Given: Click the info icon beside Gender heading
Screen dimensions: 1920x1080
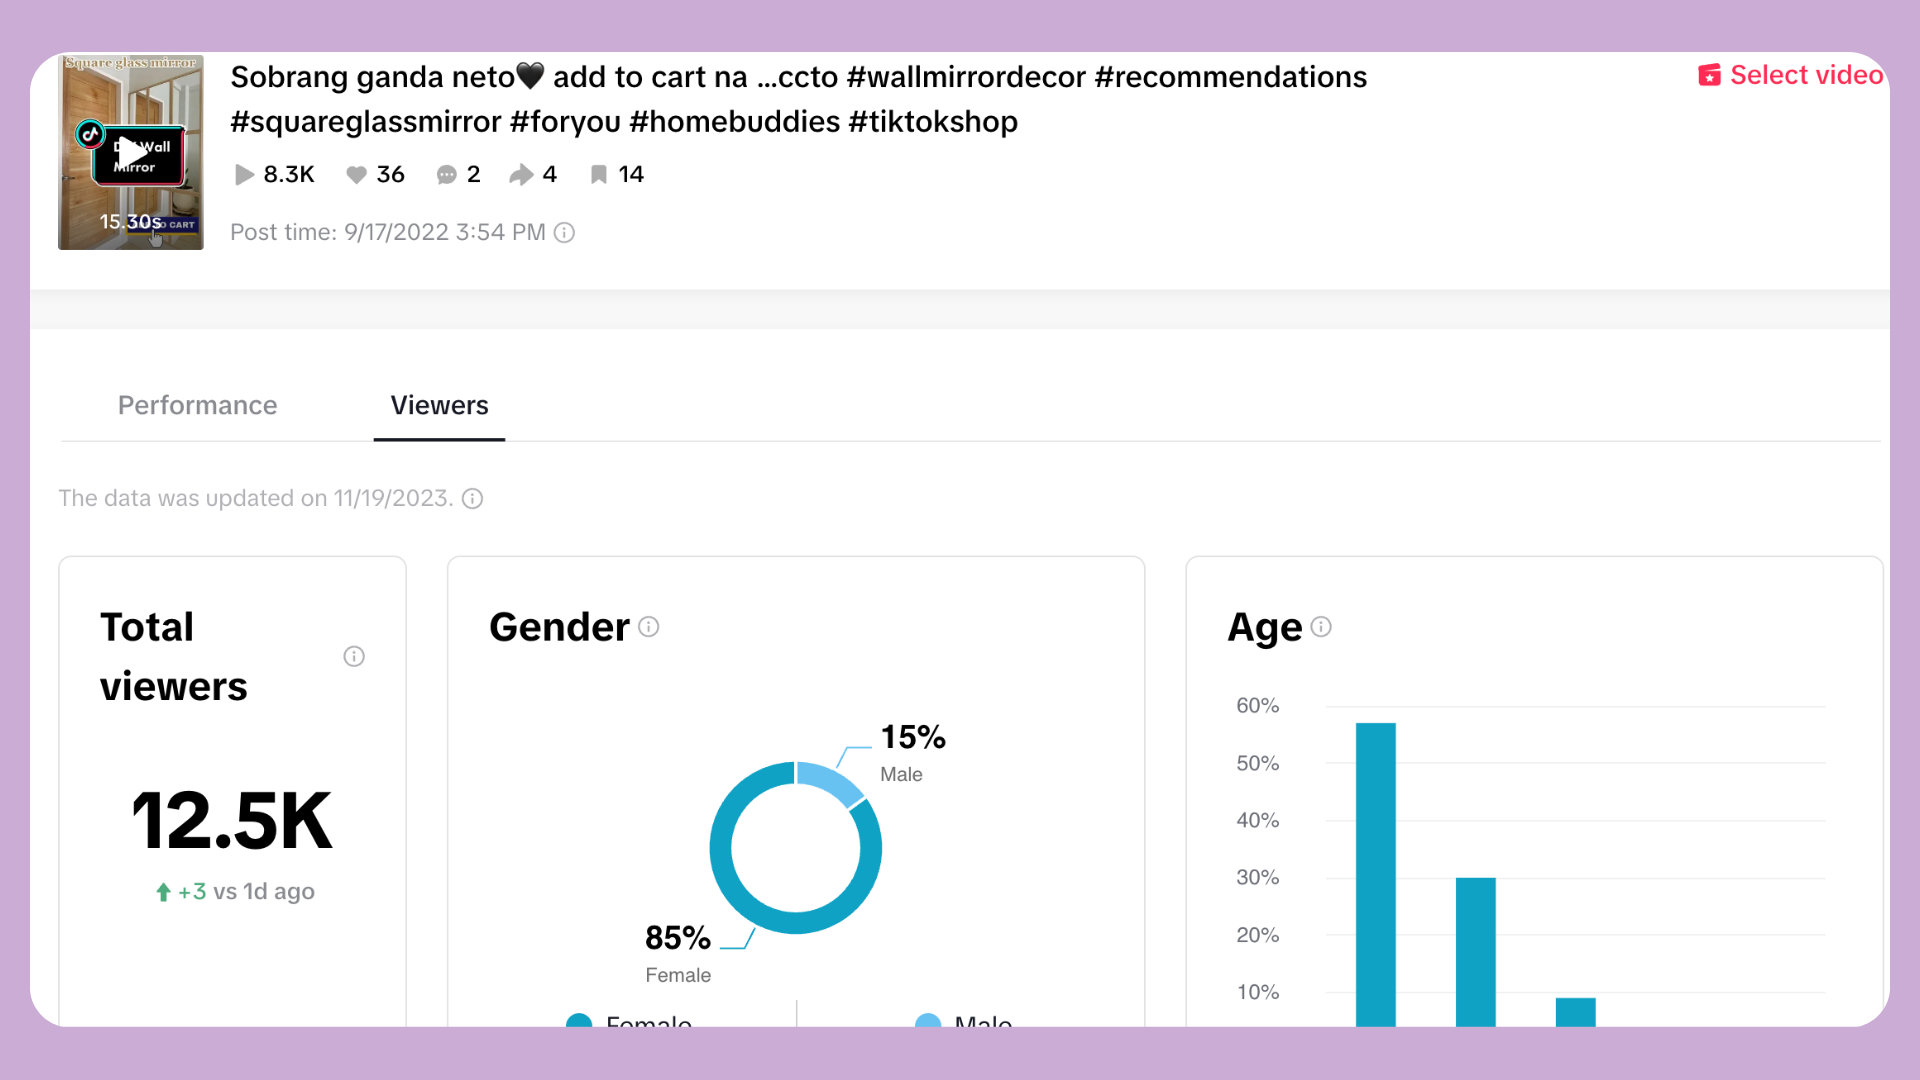Looking at the screenshot, I should click(649, 627).
